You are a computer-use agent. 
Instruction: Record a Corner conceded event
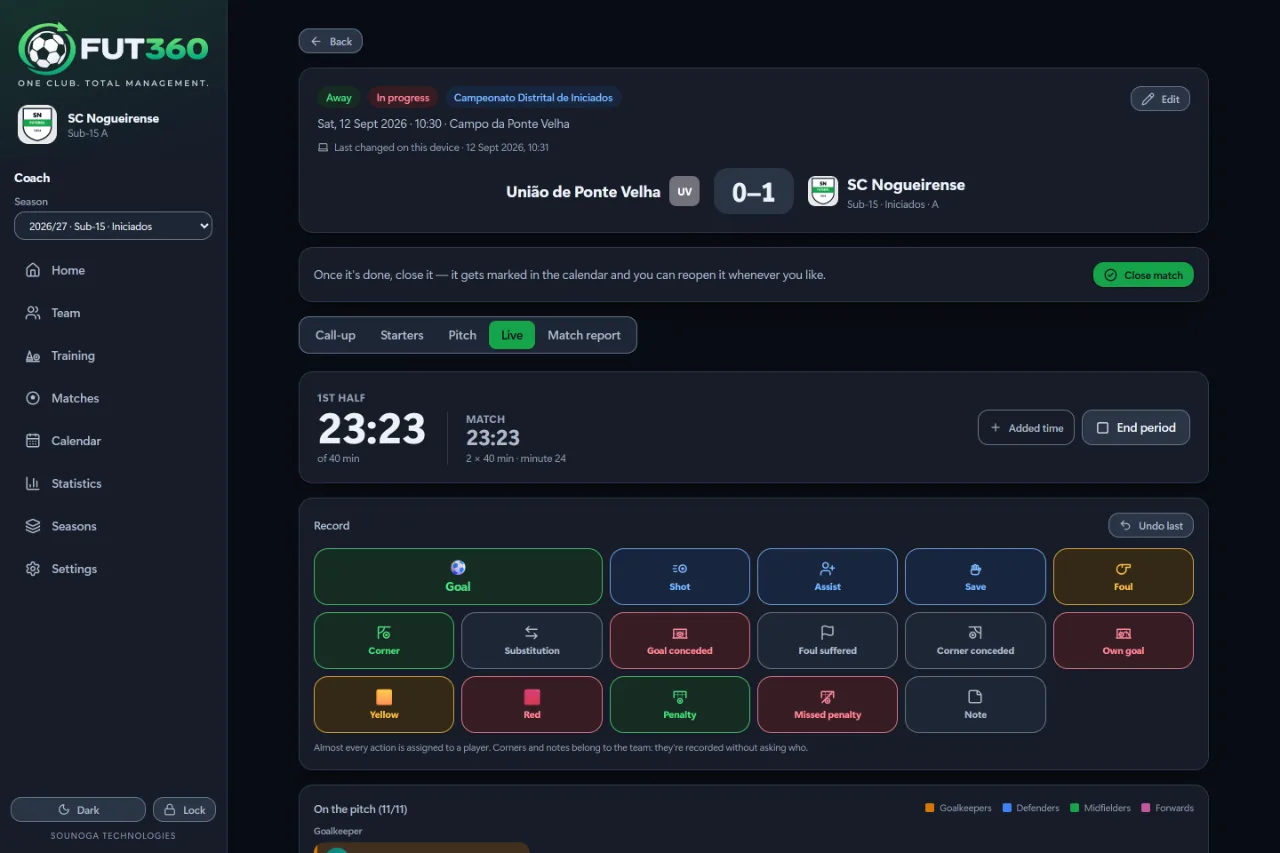975,640
